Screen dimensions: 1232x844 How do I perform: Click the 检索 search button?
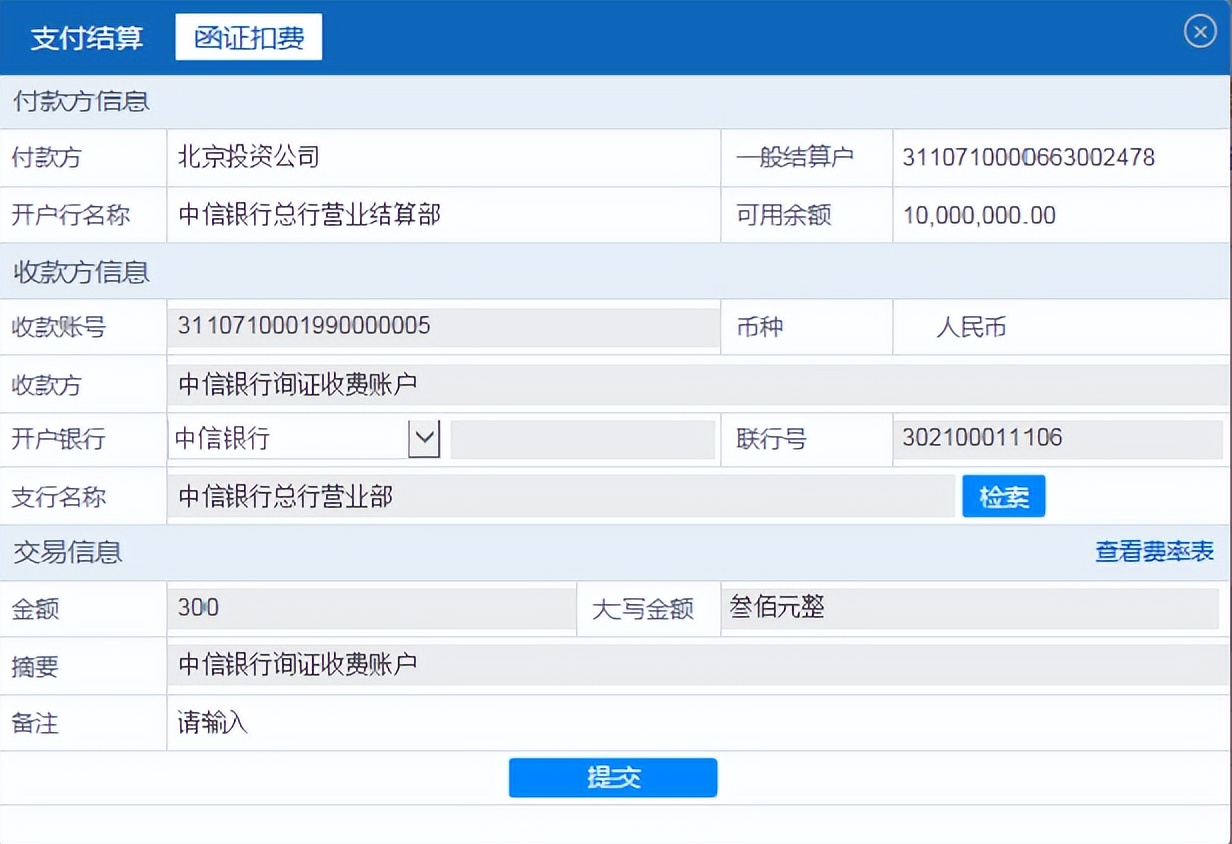tap(1003, 495)
